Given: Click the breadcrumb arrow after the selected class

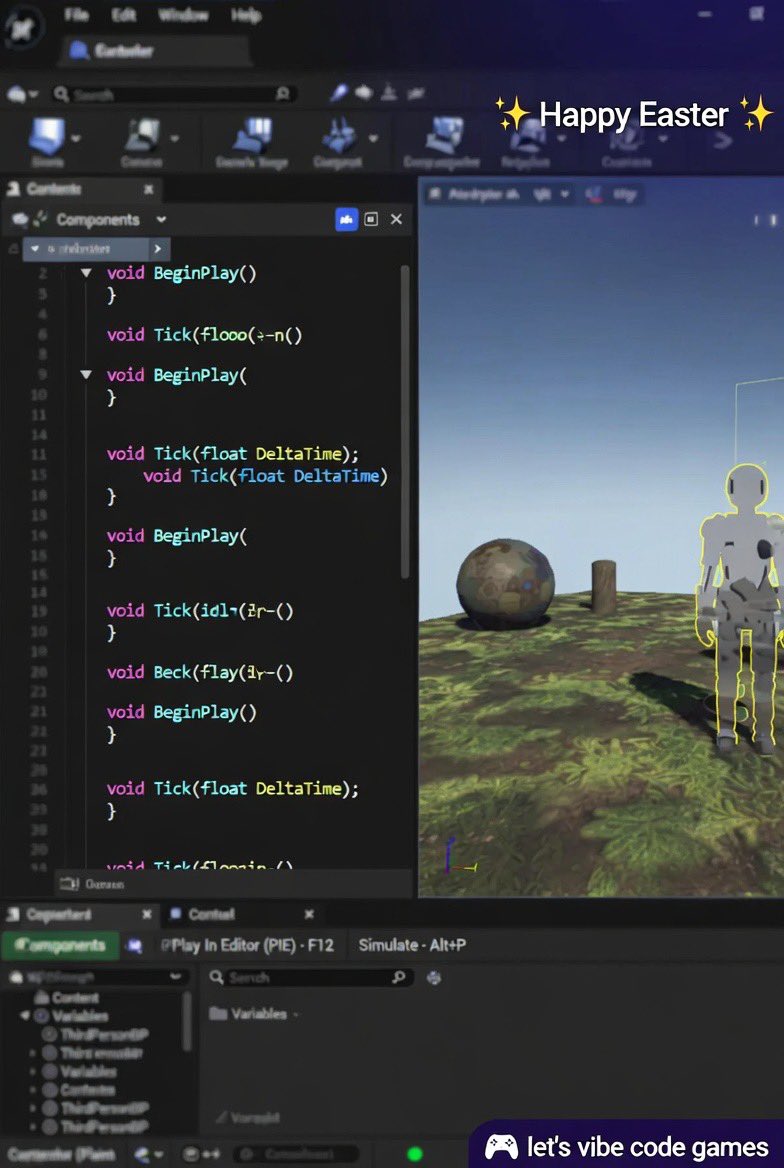Looking at the screenshot, I should click(157, 249).
